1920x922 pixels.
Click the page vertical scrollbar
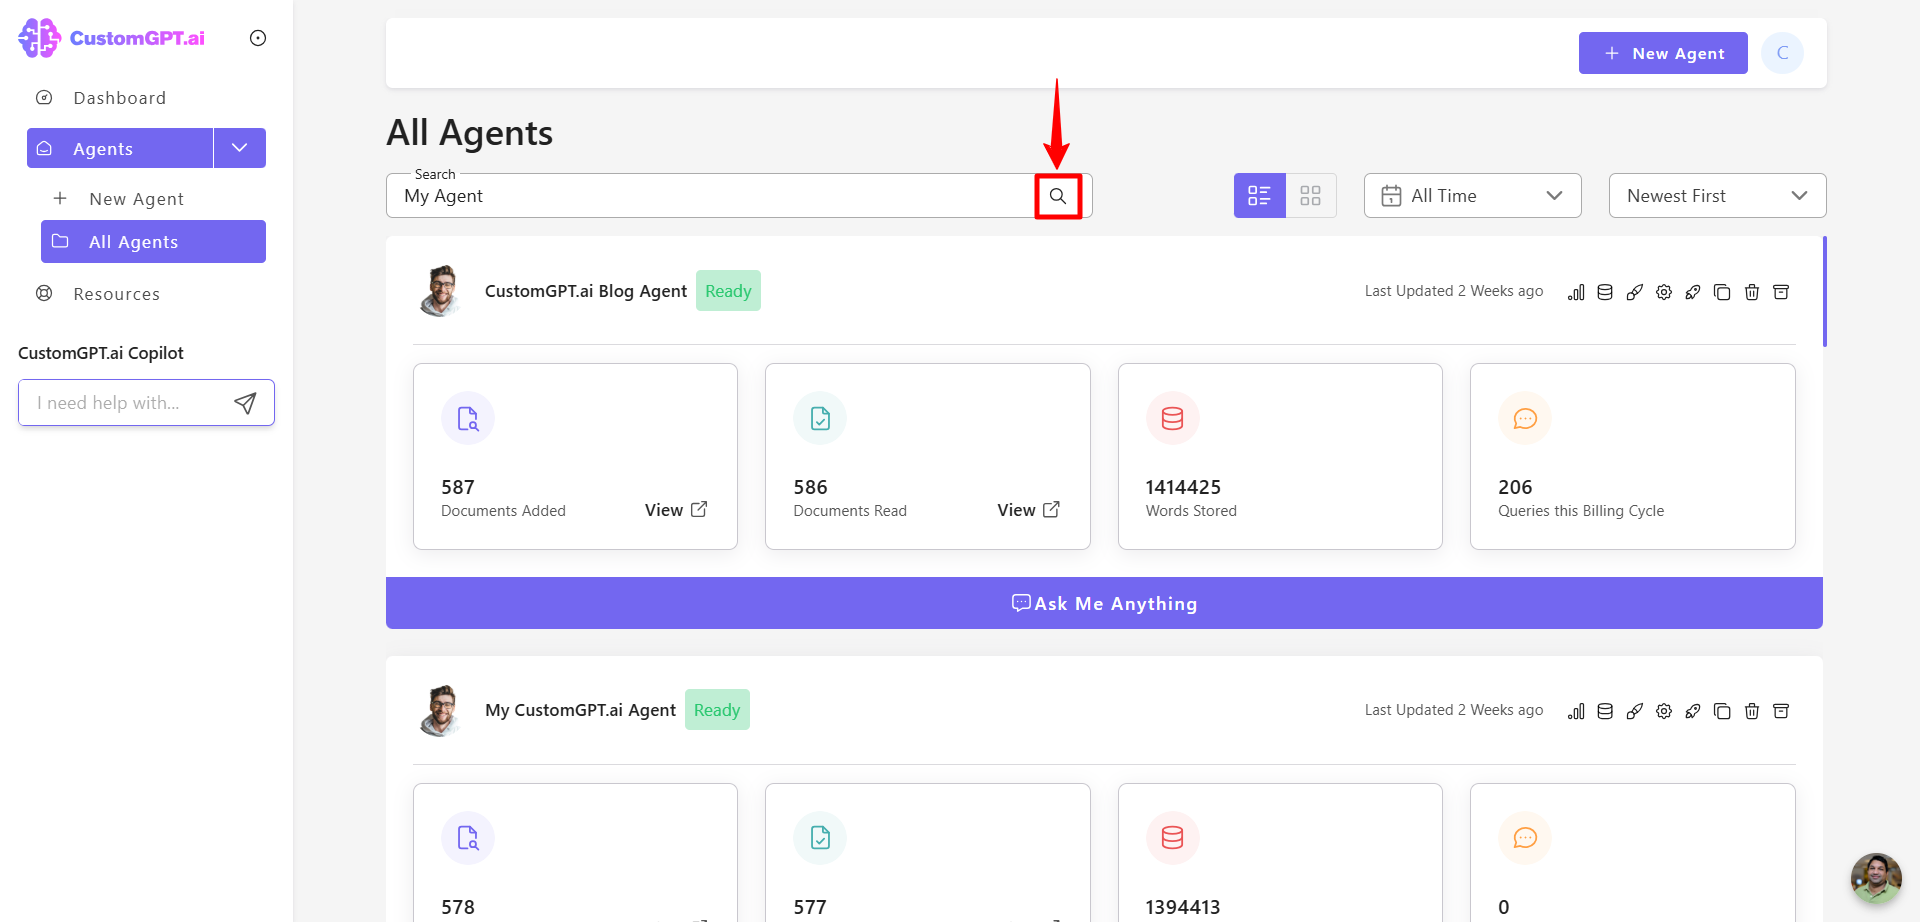click(1825, 292)
